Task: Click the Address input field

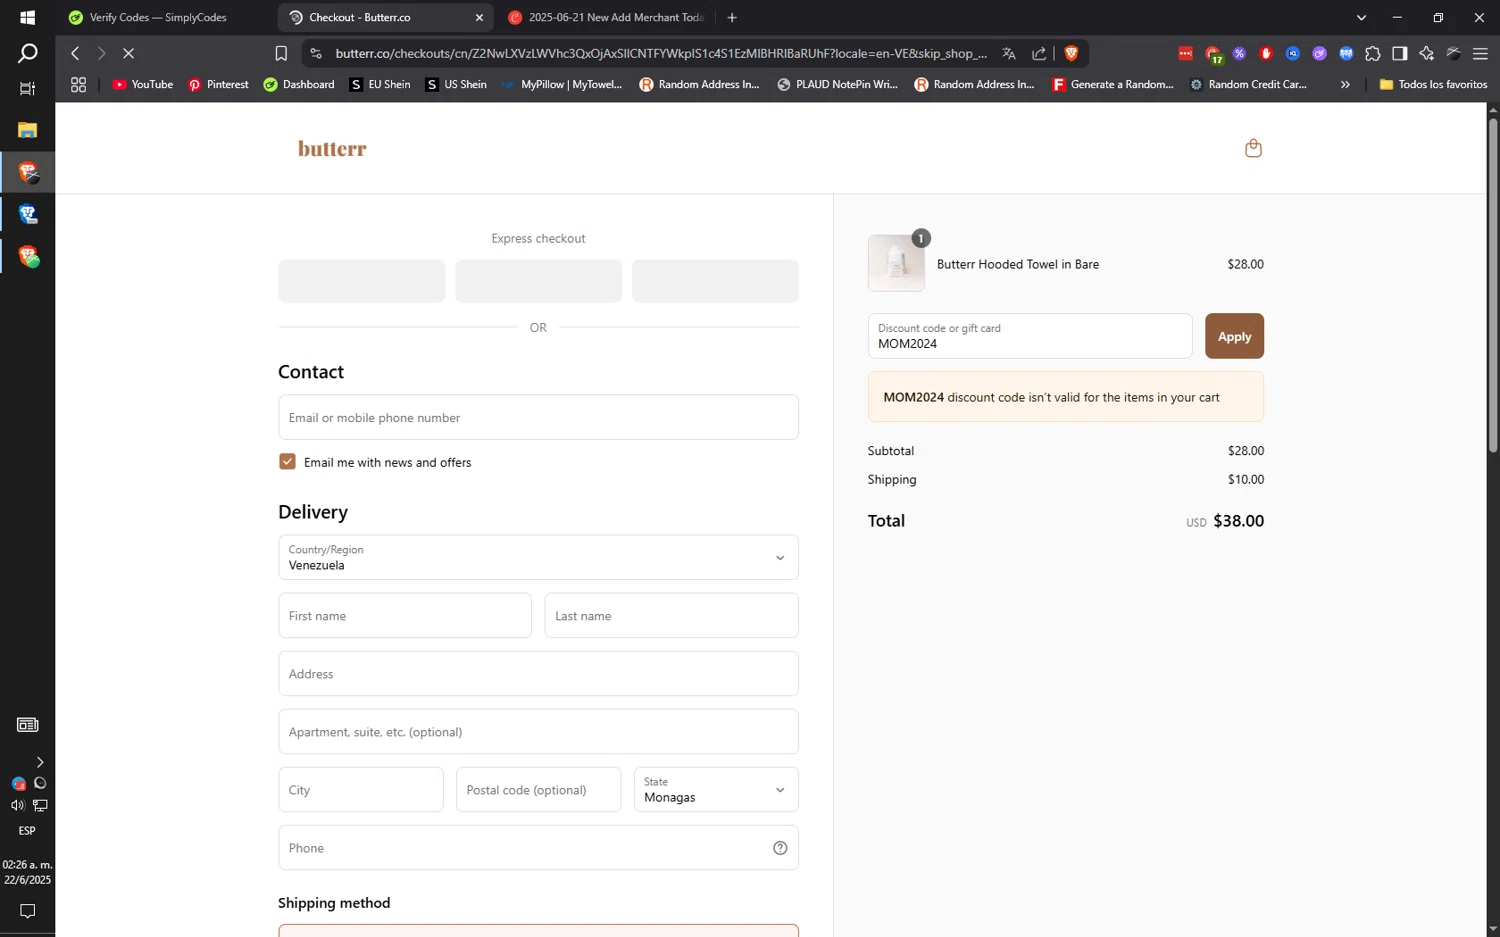Action: click(x=538, y=673)
